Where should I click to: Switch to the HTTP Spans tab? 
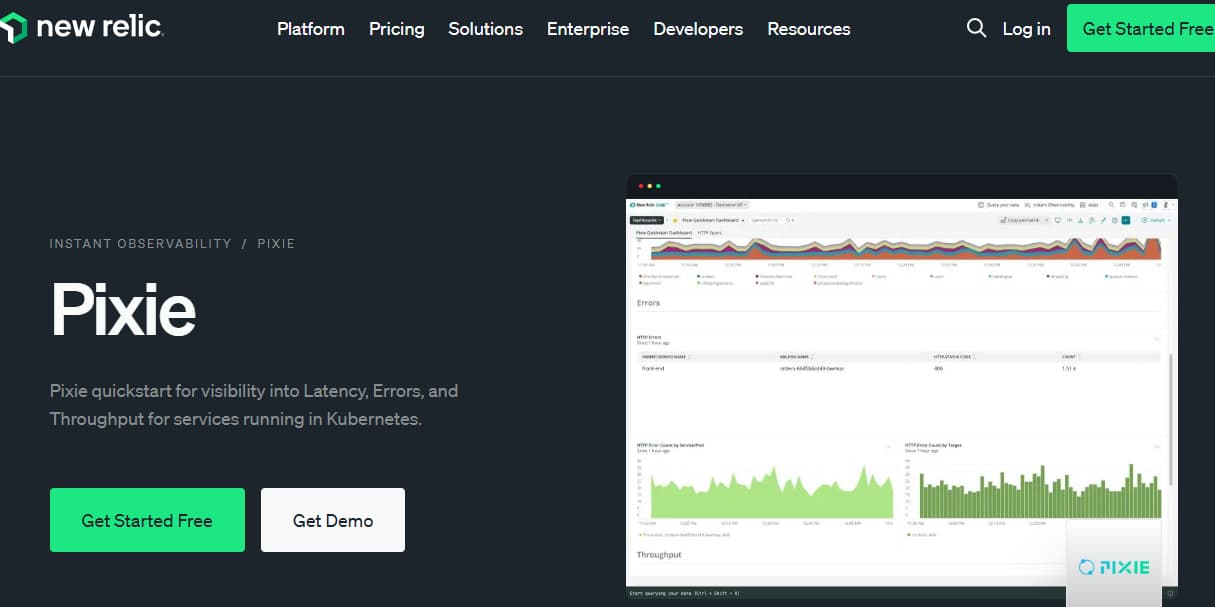(707, 231)
